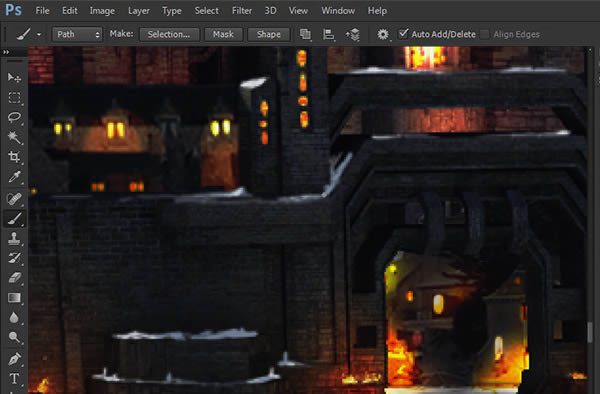Click the Make Selection... button
The width and height of the screenshot is (600, 394).
(x=169, y=34)
